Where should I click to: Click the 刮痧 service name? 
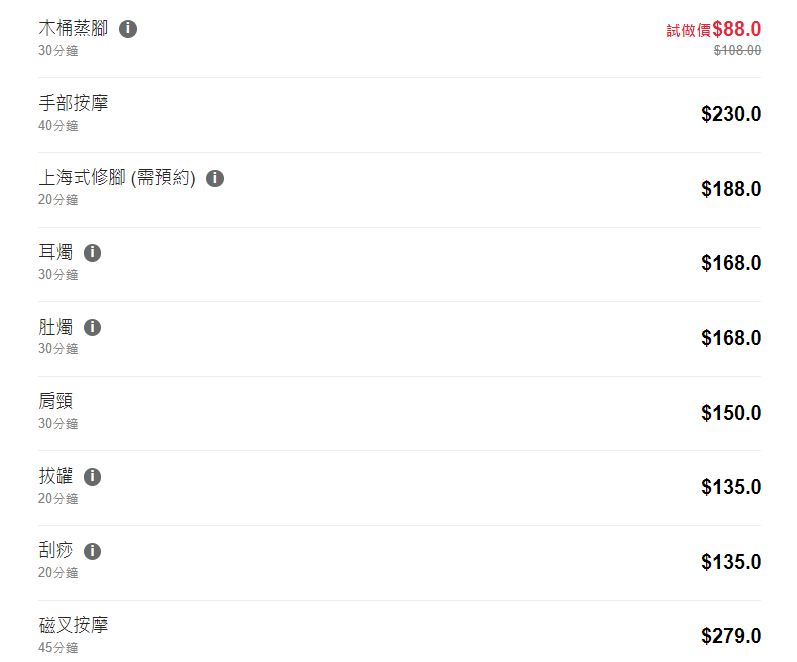[56, 551]
